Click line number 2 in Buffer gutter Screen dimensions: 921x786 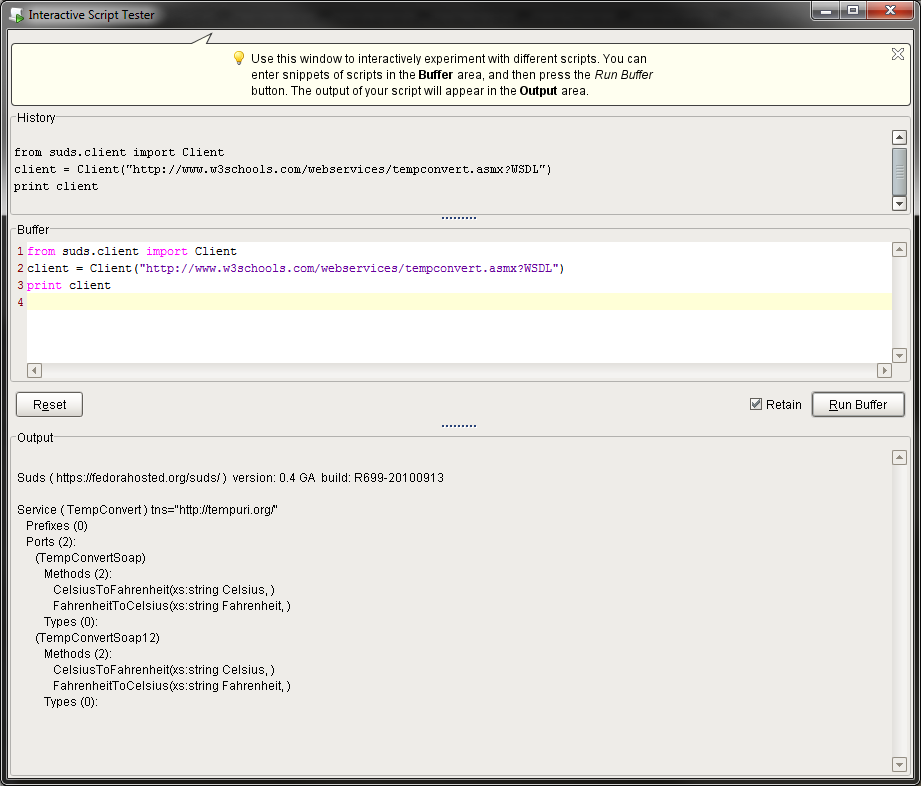pyautogui.click(x=20, y=268)
